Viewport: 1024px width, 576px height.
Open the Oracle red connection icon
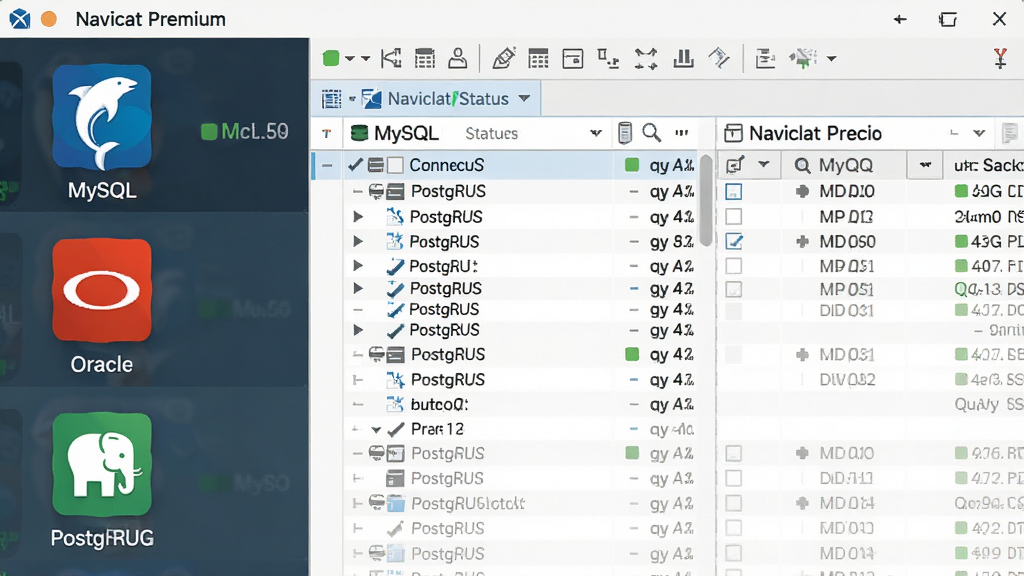click(102, 291)
